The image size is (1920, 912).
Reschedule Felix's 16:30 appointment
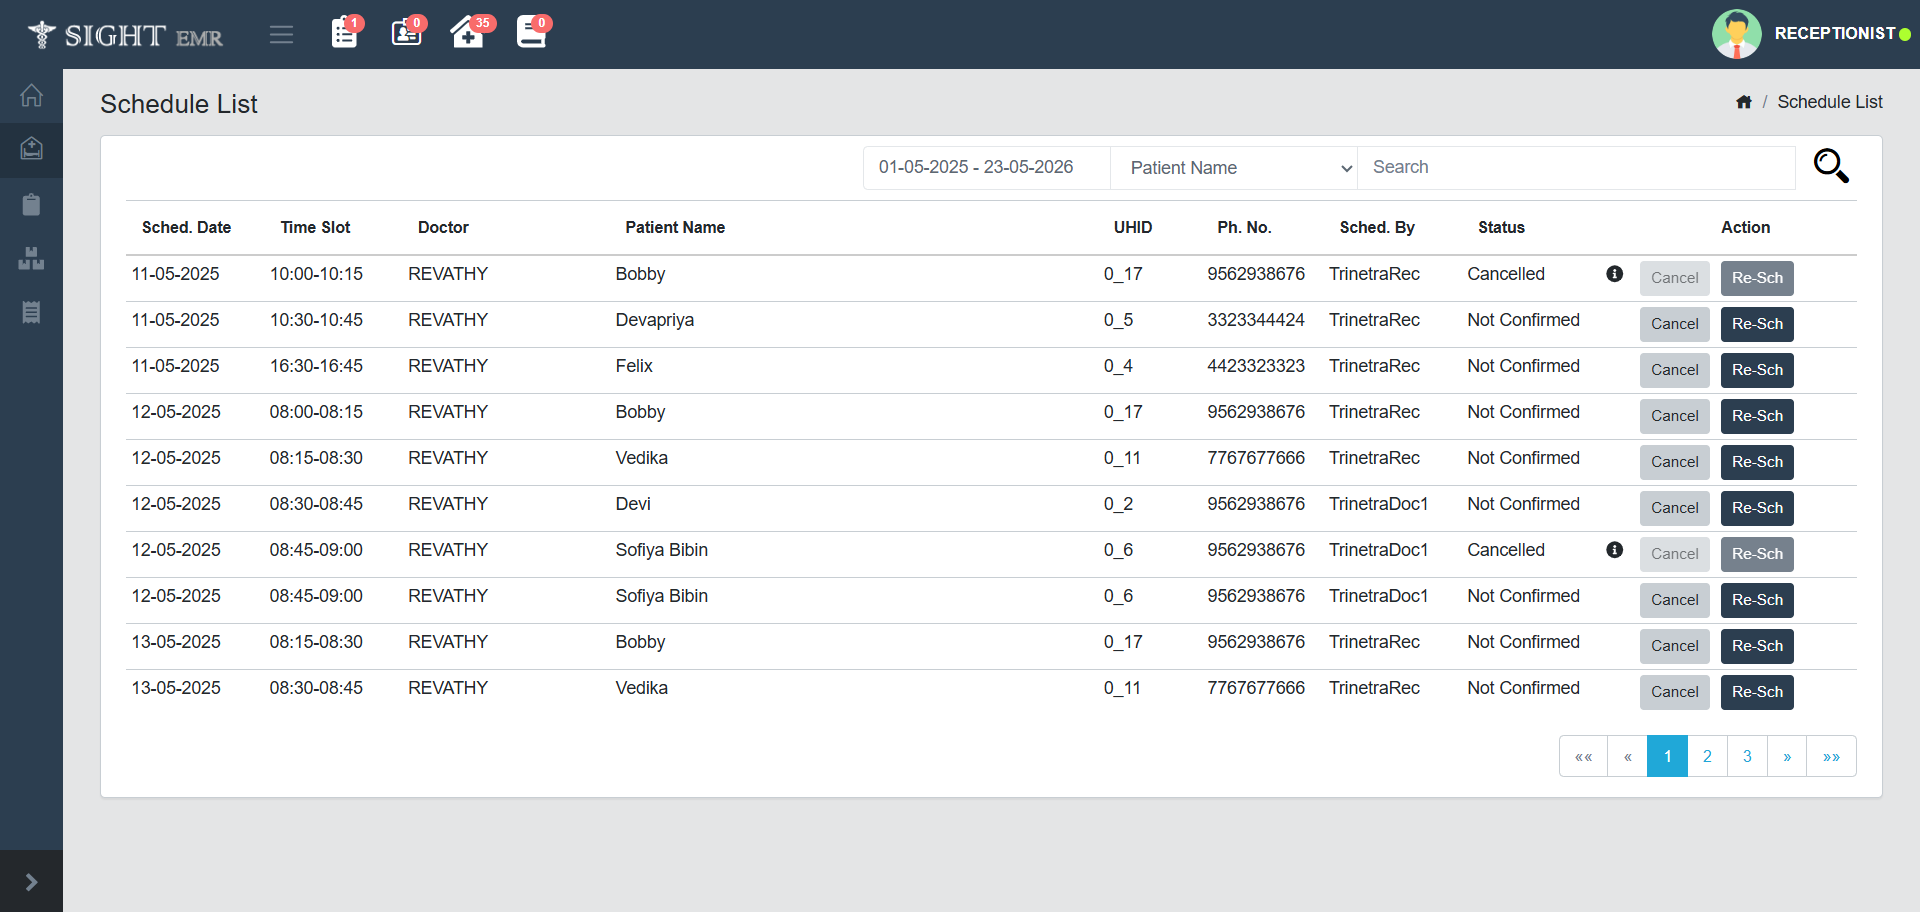point(1757,370)
